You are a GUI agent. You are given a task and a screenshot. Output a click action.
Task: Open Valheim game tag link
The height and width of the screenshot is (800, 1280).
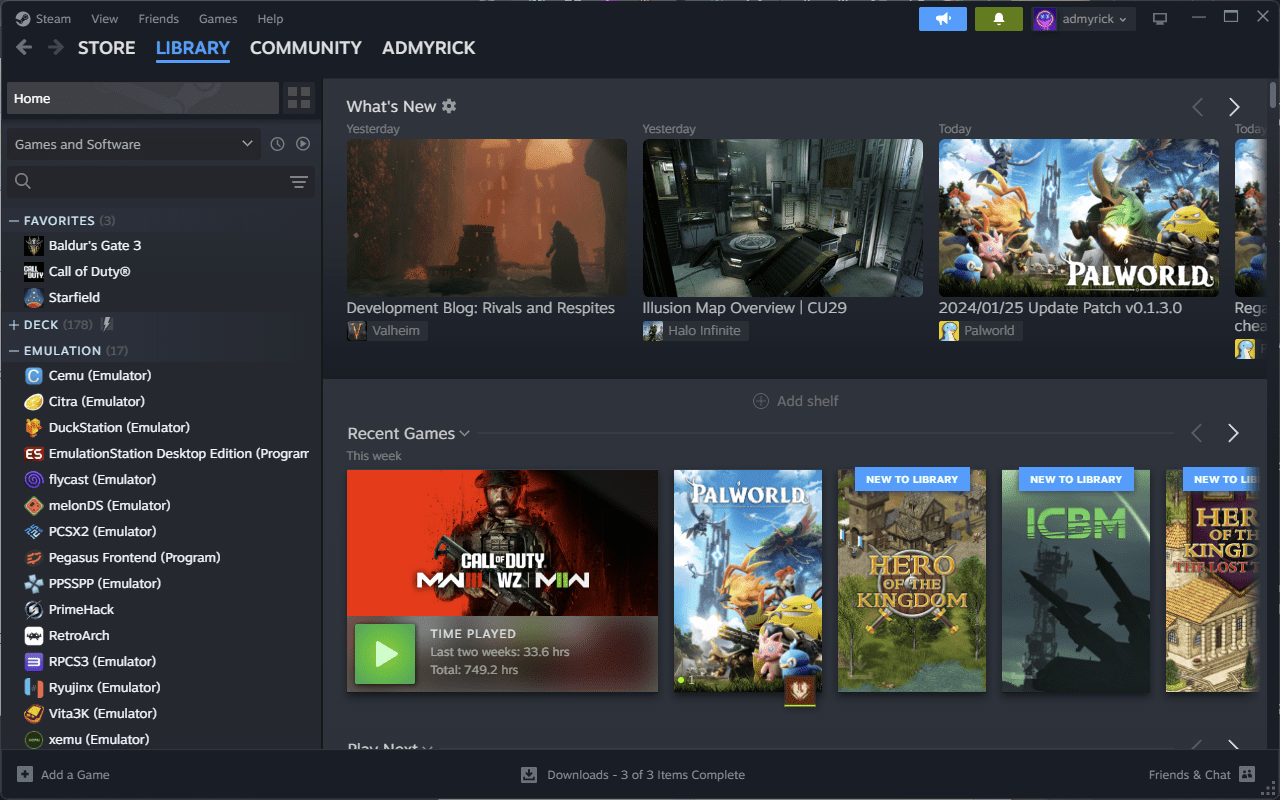(x=387, y=331)
